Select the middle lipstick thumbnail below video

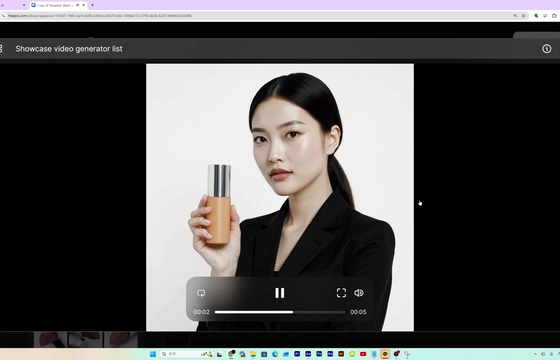[x=85, y=339]
